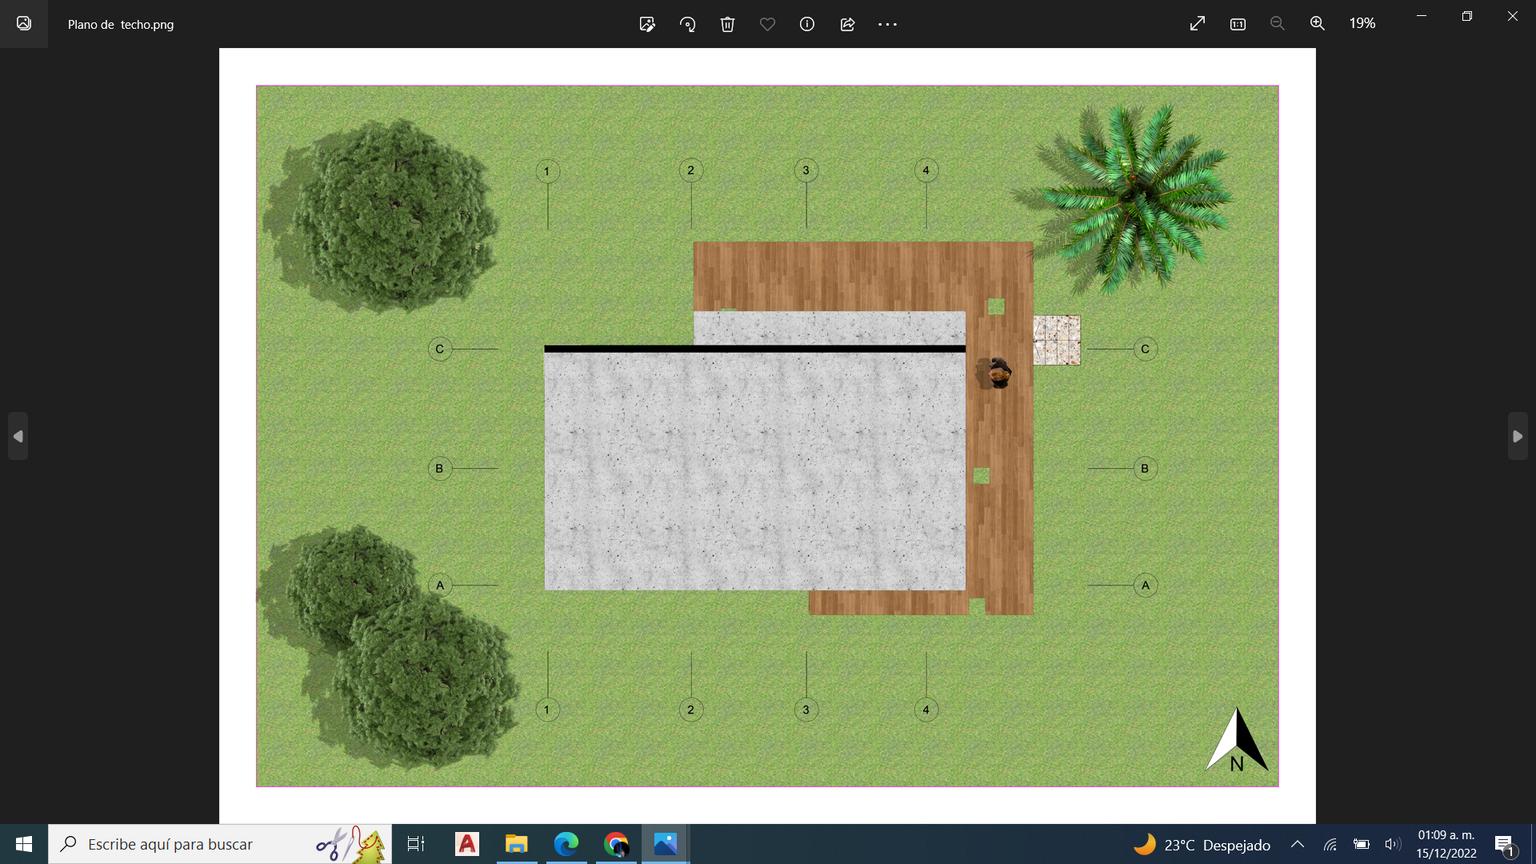Click the Edit image icon
1536x864 pixels.
coord(647,24)
